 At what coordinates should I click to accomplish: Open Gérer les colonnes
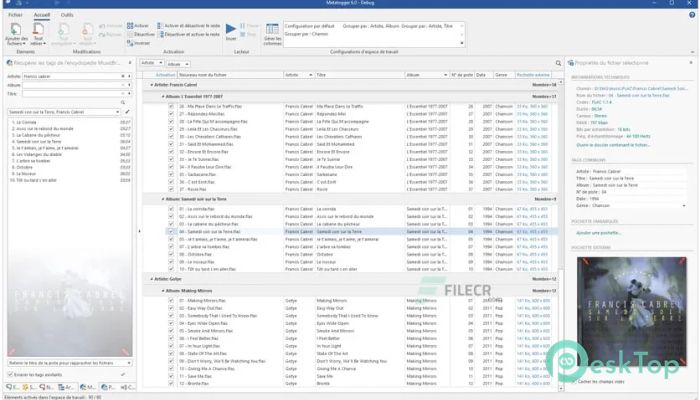click(272, 34)
